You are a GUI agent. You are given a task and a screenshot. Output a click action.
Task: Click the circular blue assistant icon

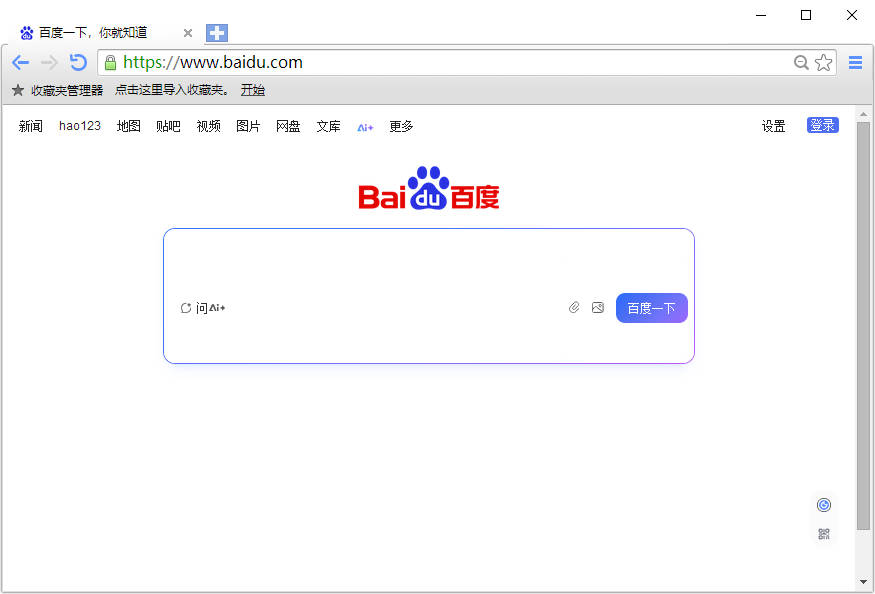point(824,505)
